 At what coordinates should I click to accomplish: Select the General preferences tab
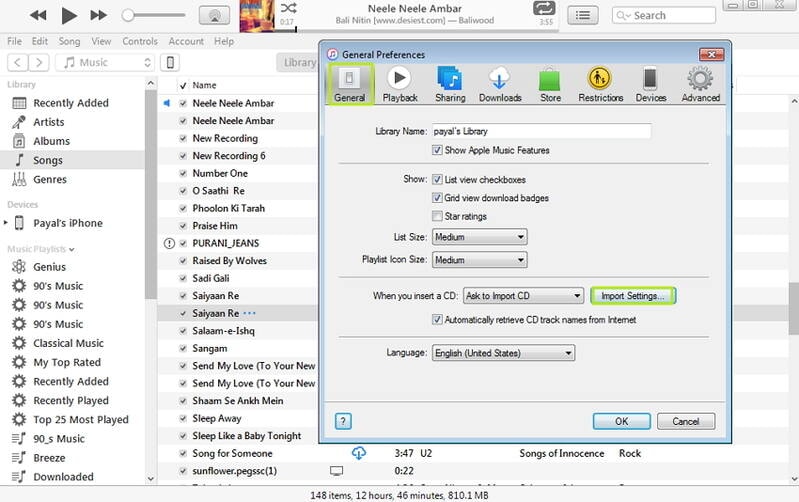point(350,85)
